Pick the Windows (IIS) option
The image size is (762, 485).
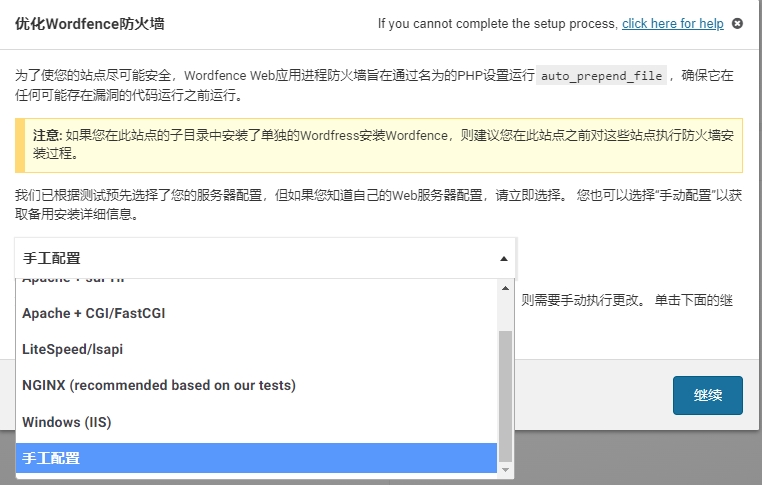click(256, 422)
